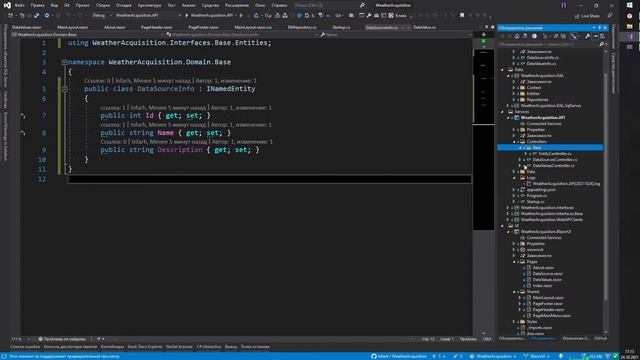
Task: Select EntityController.cs in Solution Explorer
Action: [554, 153]
